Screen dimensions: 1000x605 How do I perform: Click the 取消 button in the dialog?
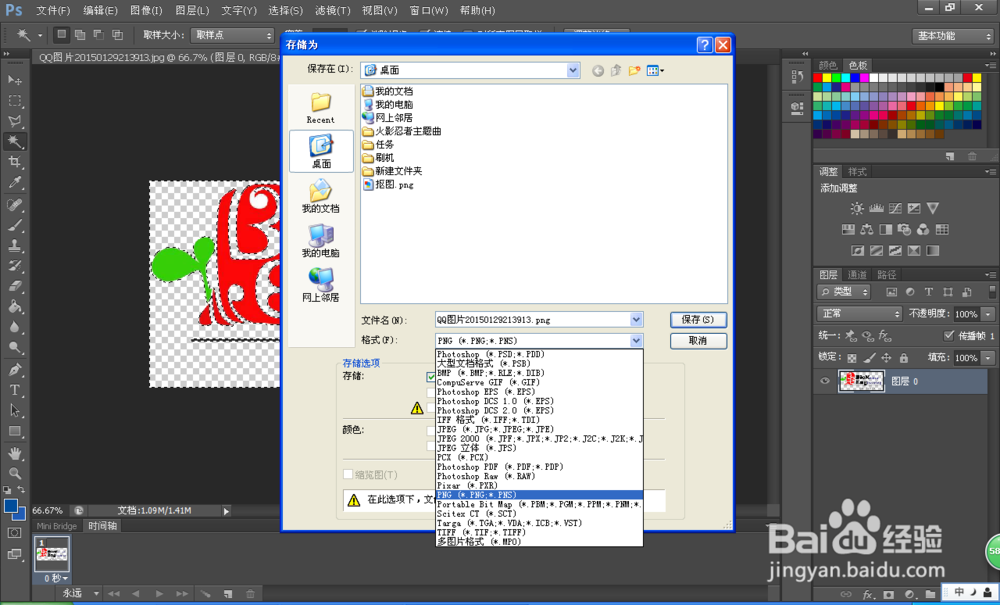697,341
